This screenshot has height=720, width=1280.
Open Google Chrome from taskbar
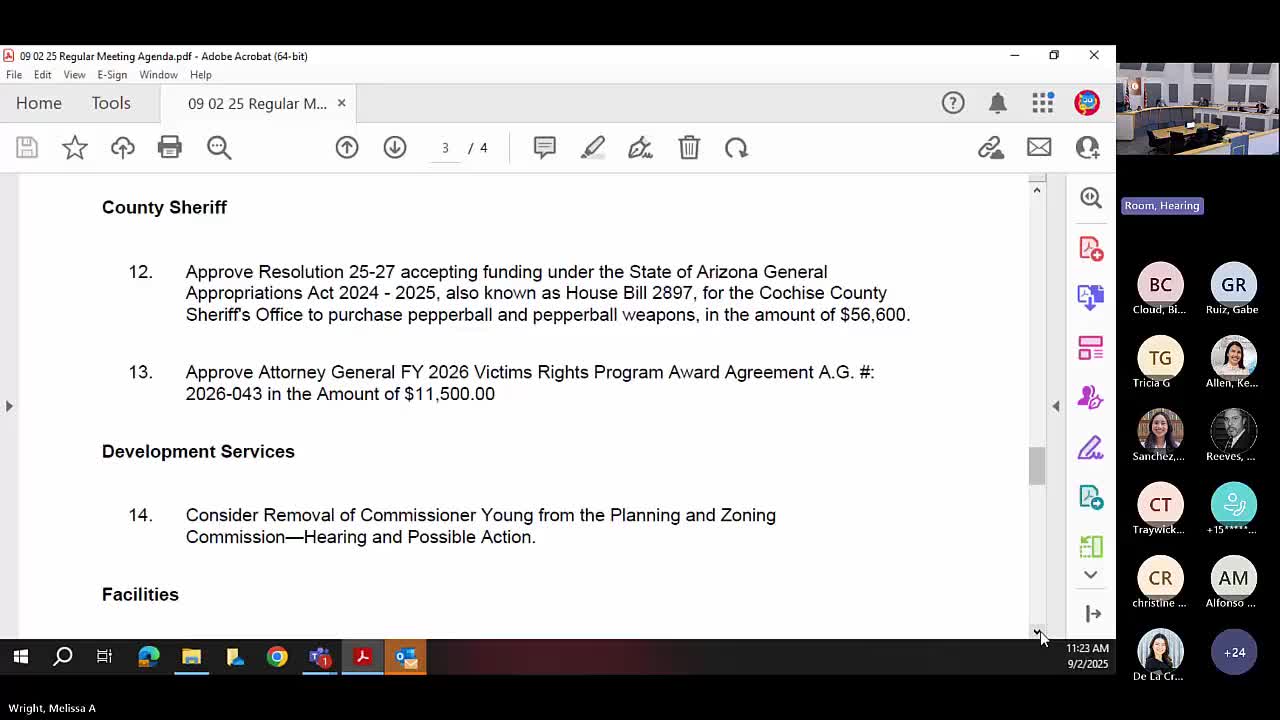(277, 657)
